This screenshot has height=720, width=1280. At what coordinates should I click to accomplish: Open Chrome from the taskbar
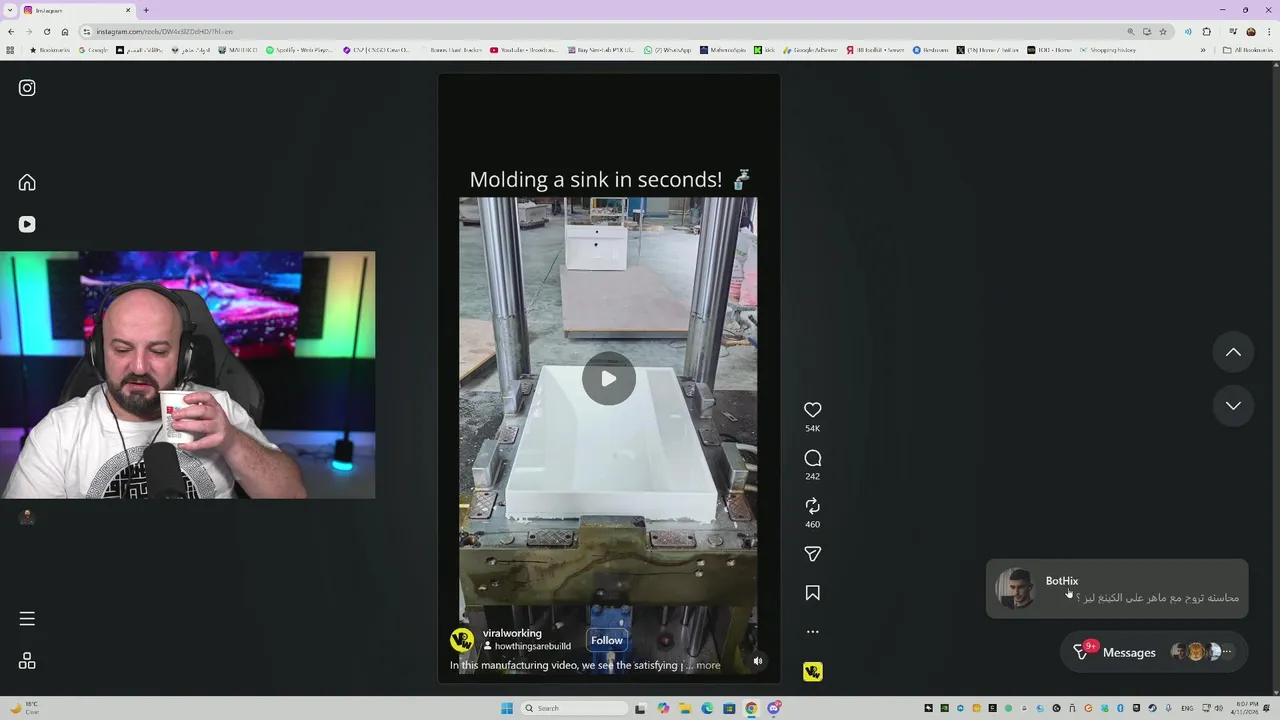point(751,708)
